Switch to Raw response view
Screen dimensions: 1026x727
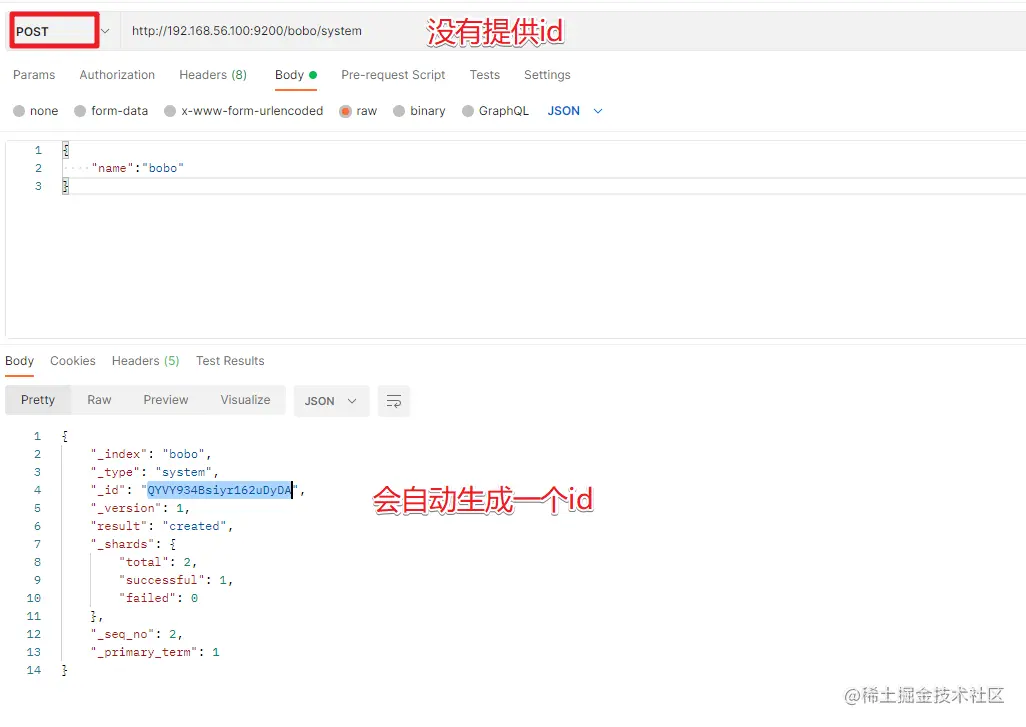pos(99,400)
